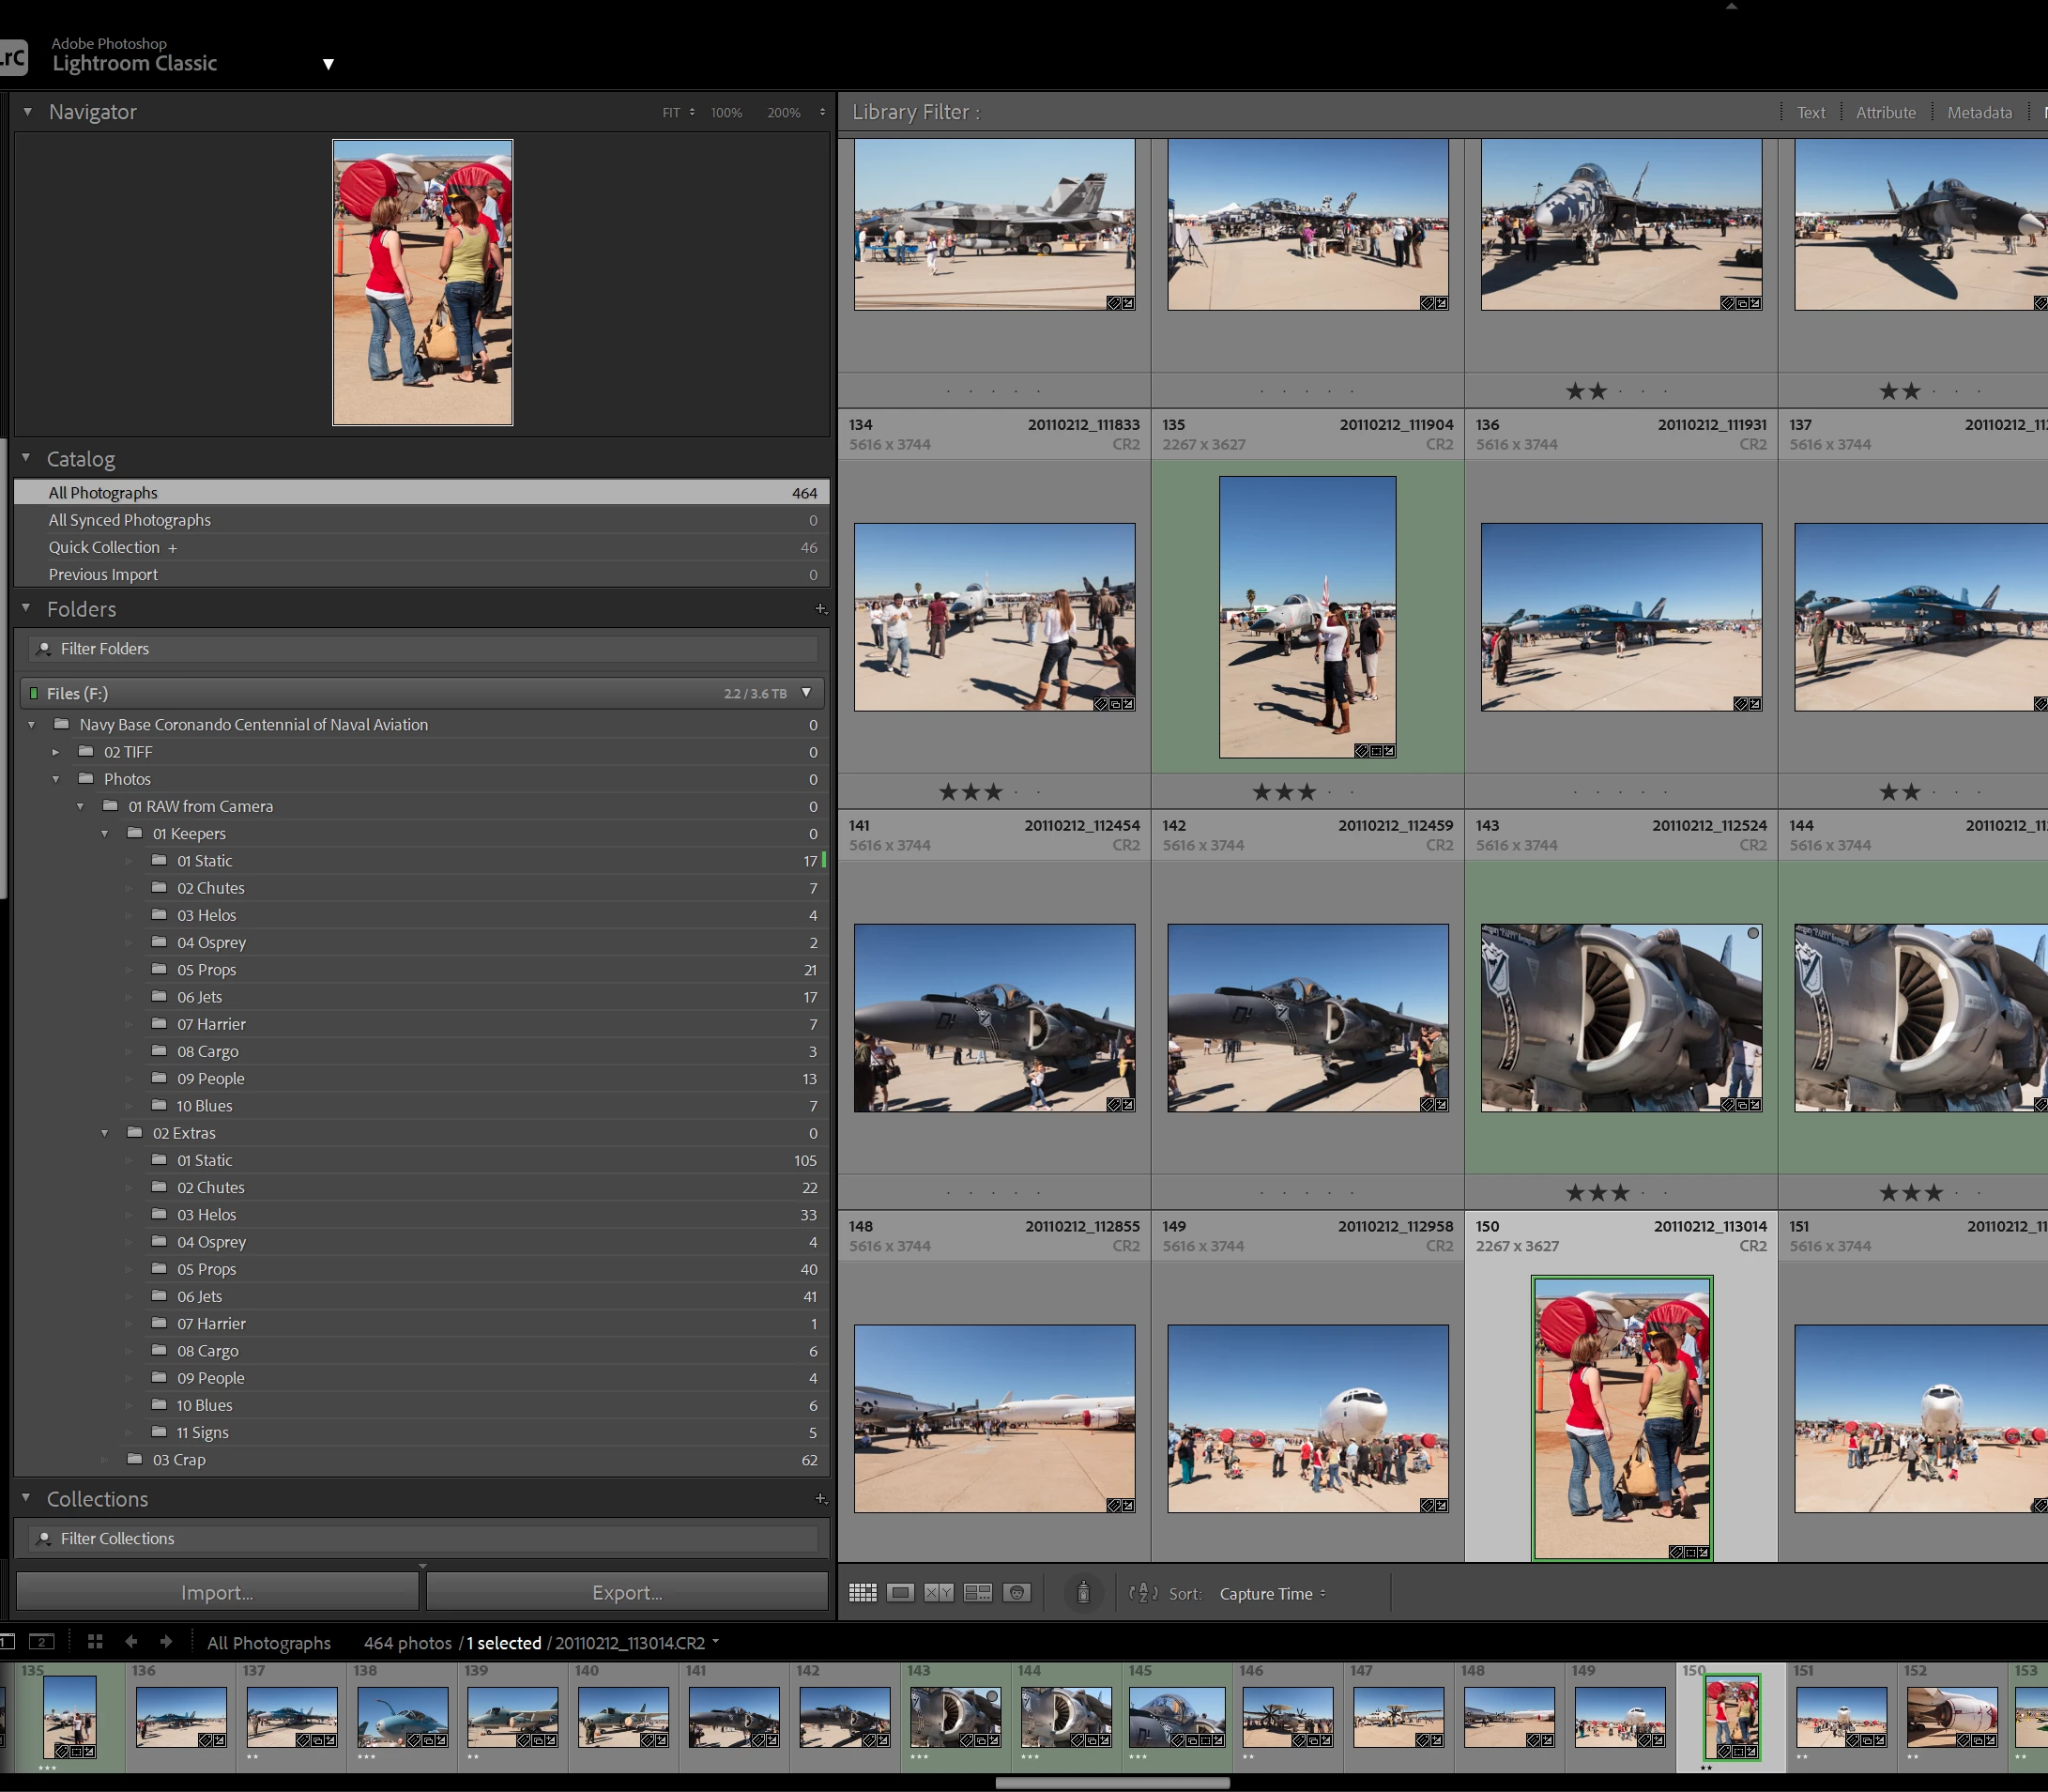Open the Metadata filter tab
This screenshot has width=2048, height=1792.
point(1979,113)
